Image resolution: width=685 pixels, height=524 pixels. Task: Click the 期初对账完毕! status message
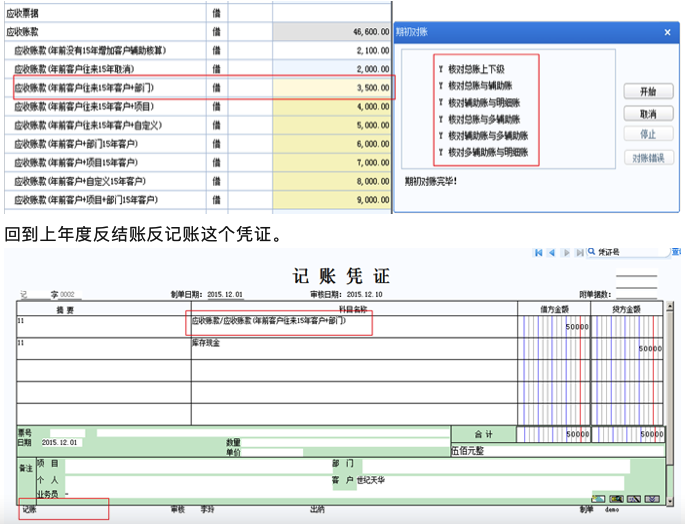point(431,181)
